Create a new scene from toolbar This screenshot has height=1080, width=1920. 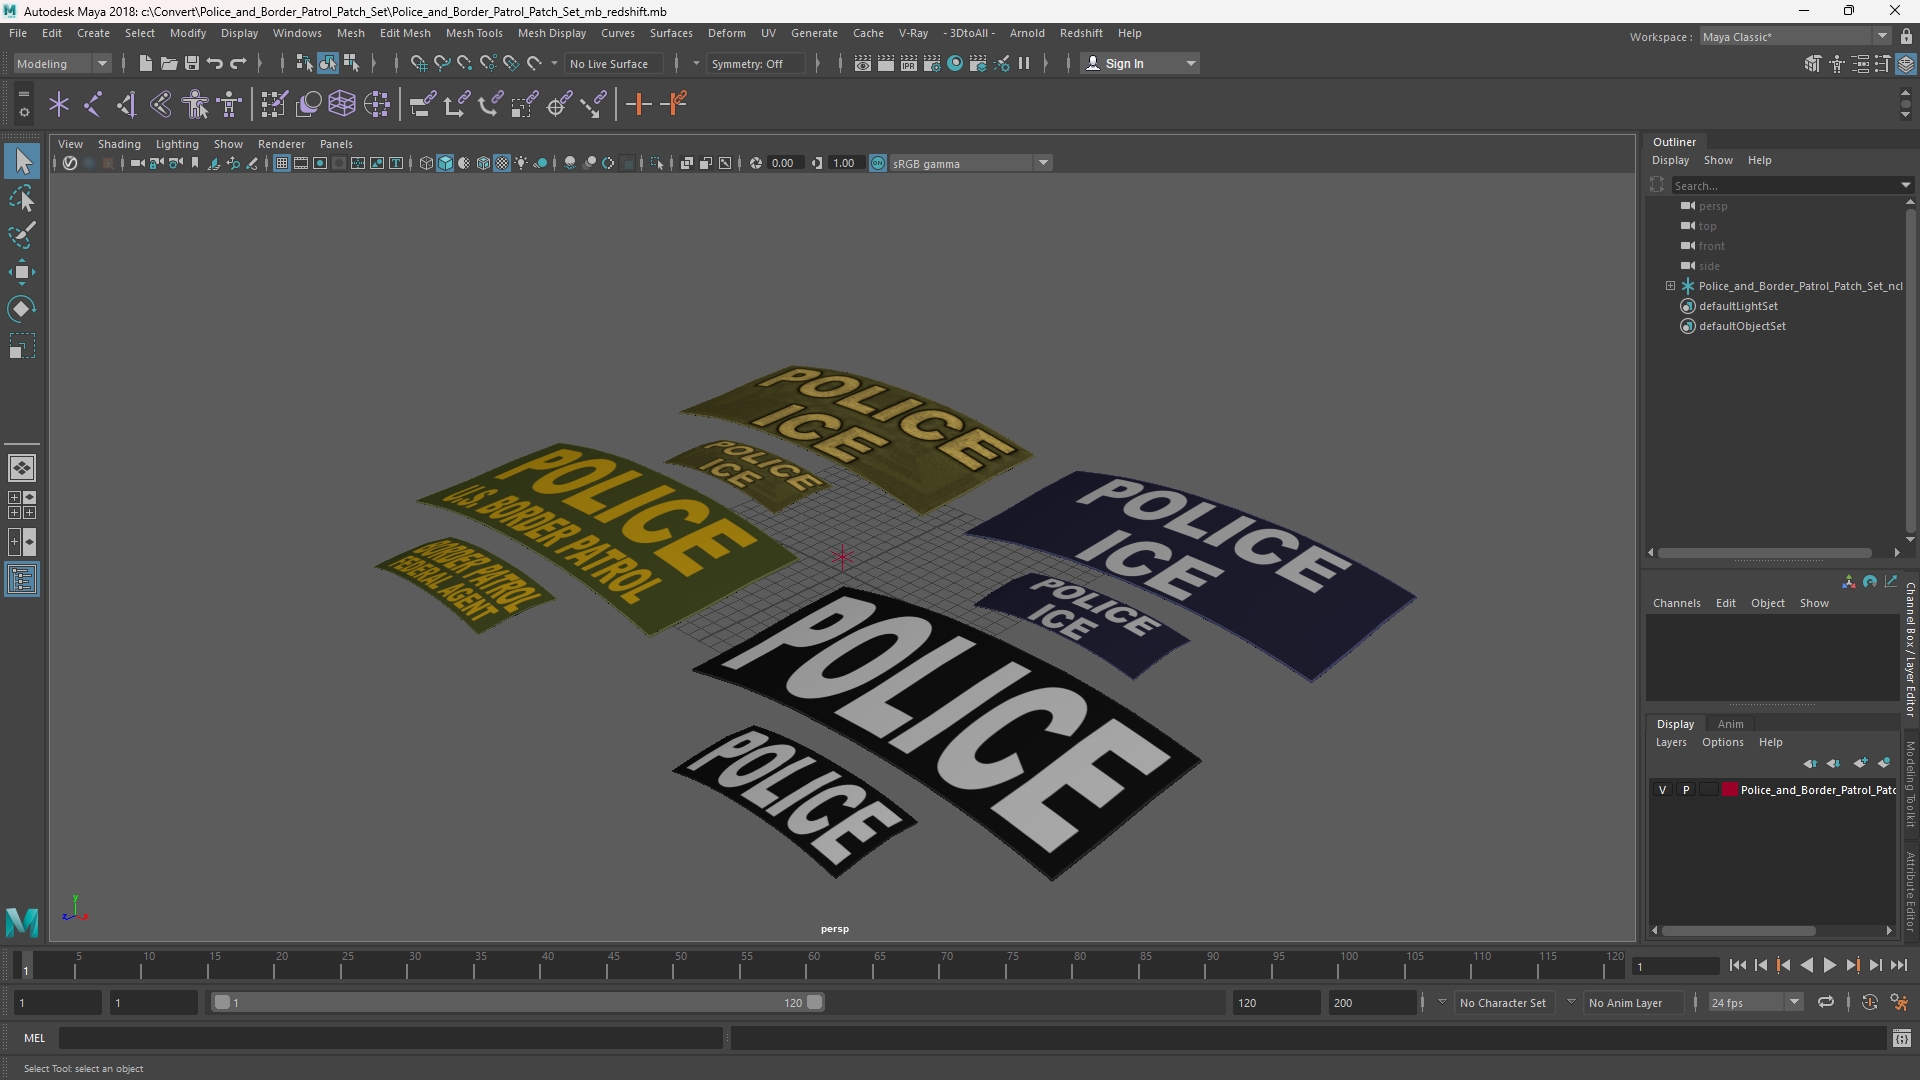(145, 63)
